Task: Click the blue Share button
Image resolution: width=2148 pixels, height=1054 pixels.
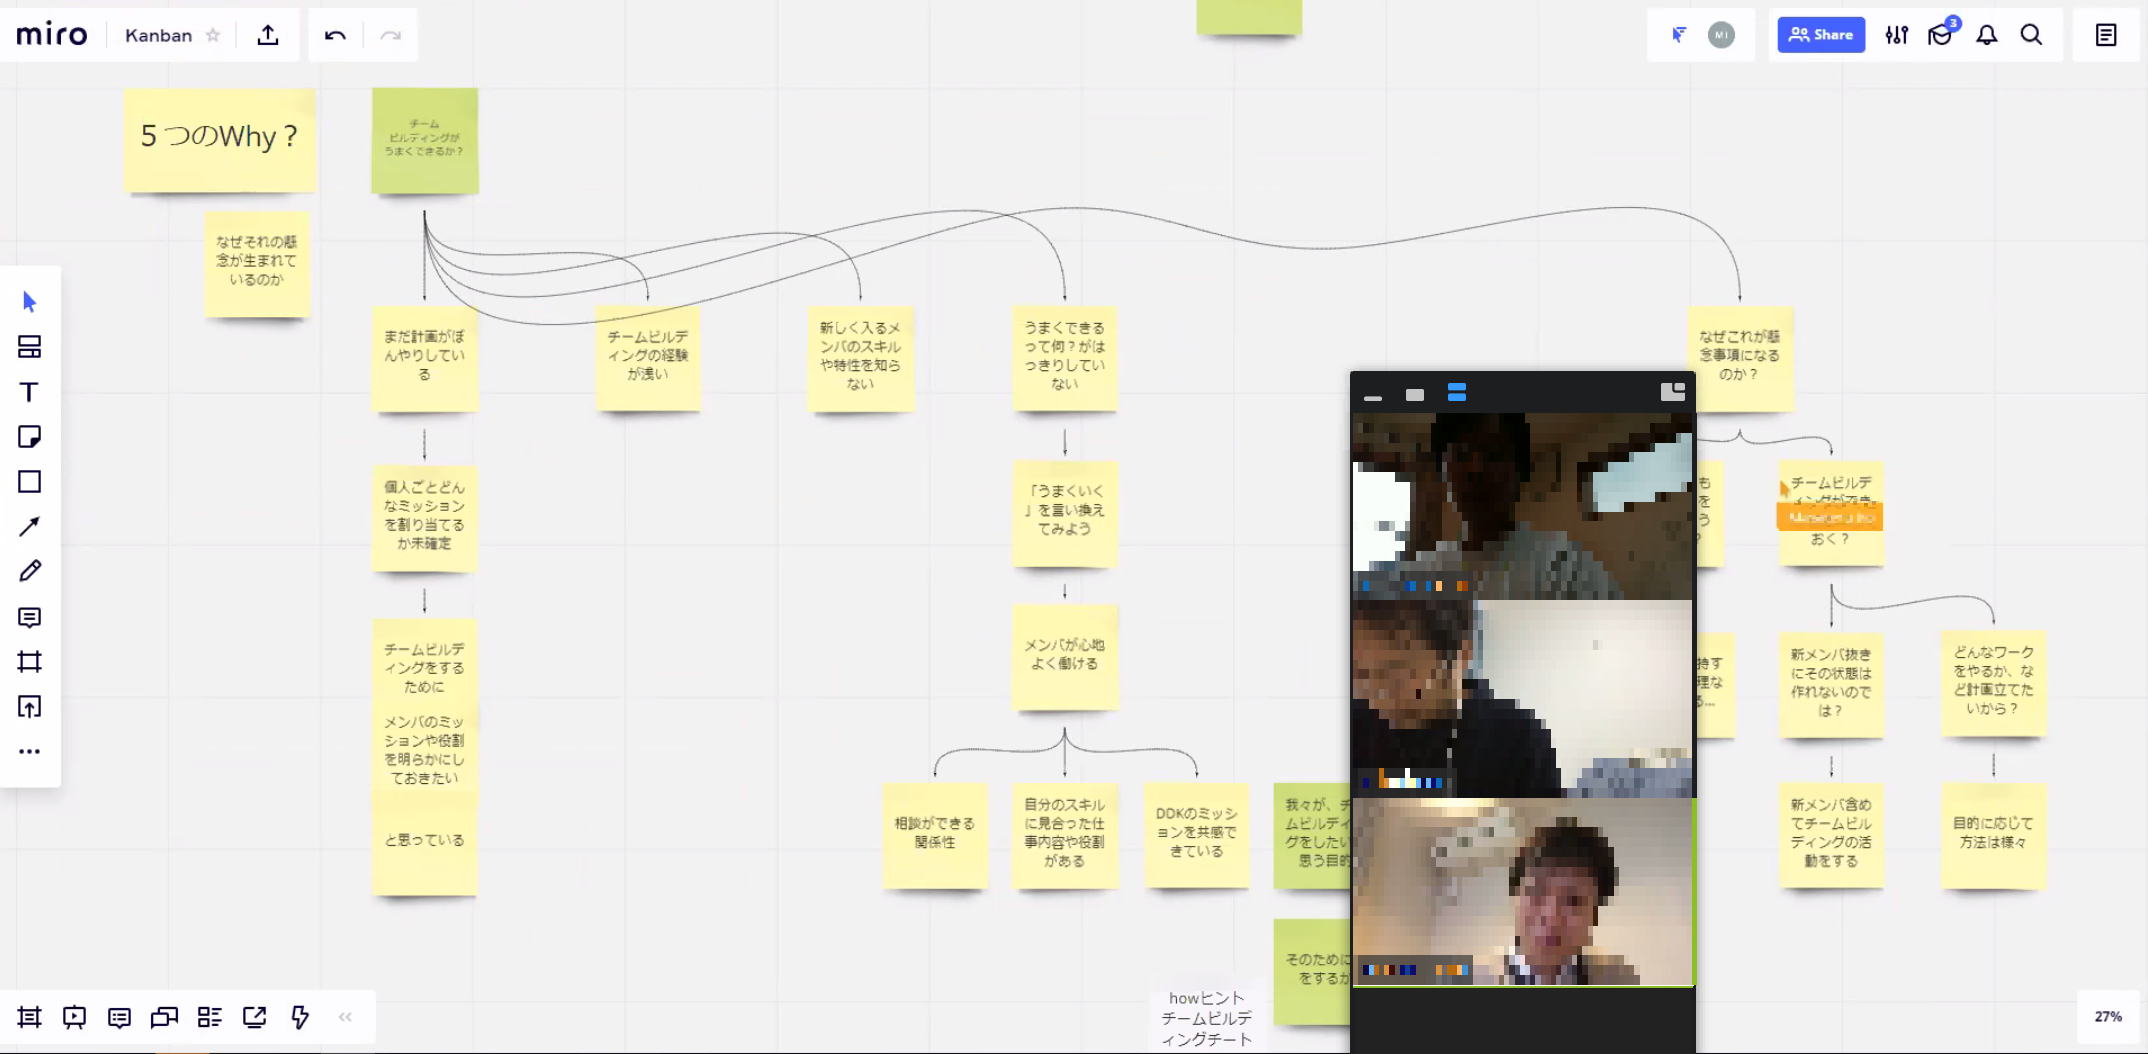Action: coord(1821,35)
